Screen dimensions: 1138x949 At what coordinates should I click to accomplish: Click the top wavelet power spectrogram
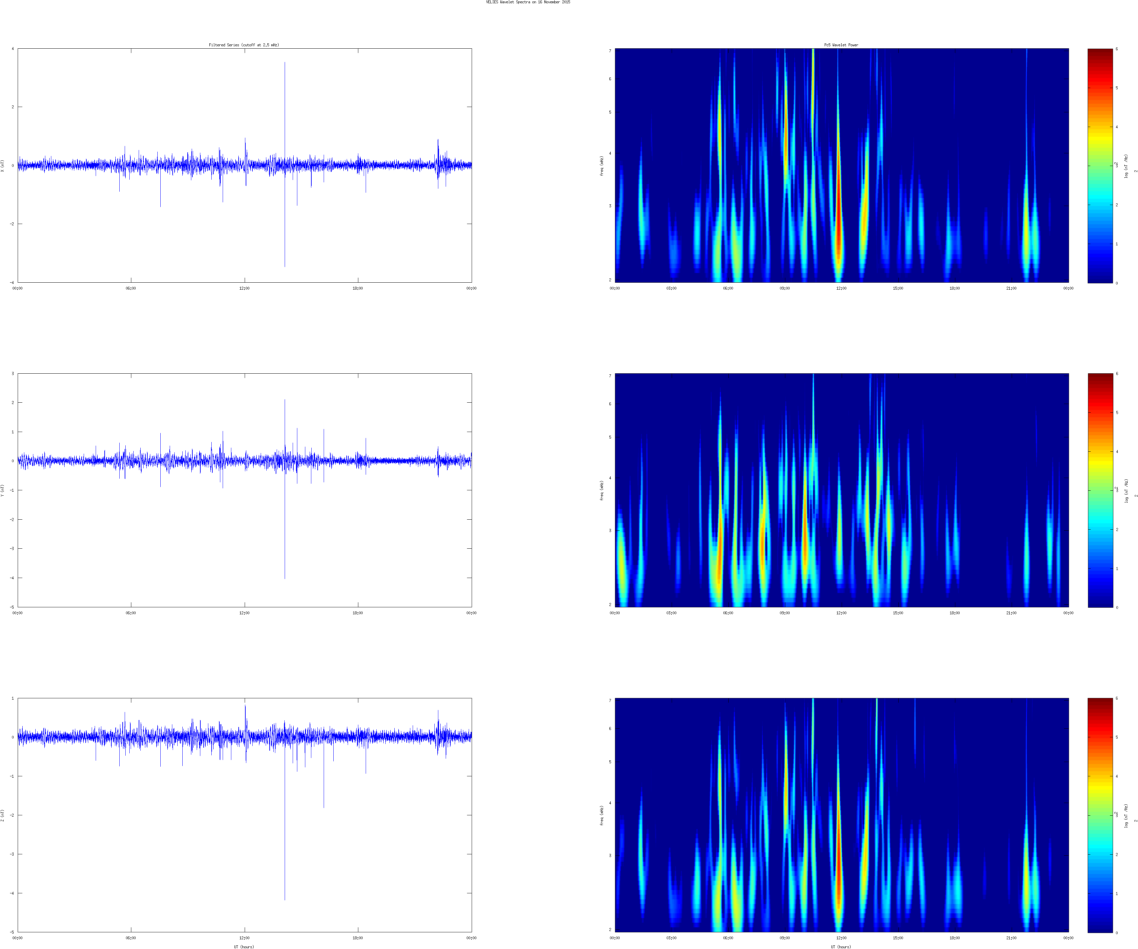842,165
